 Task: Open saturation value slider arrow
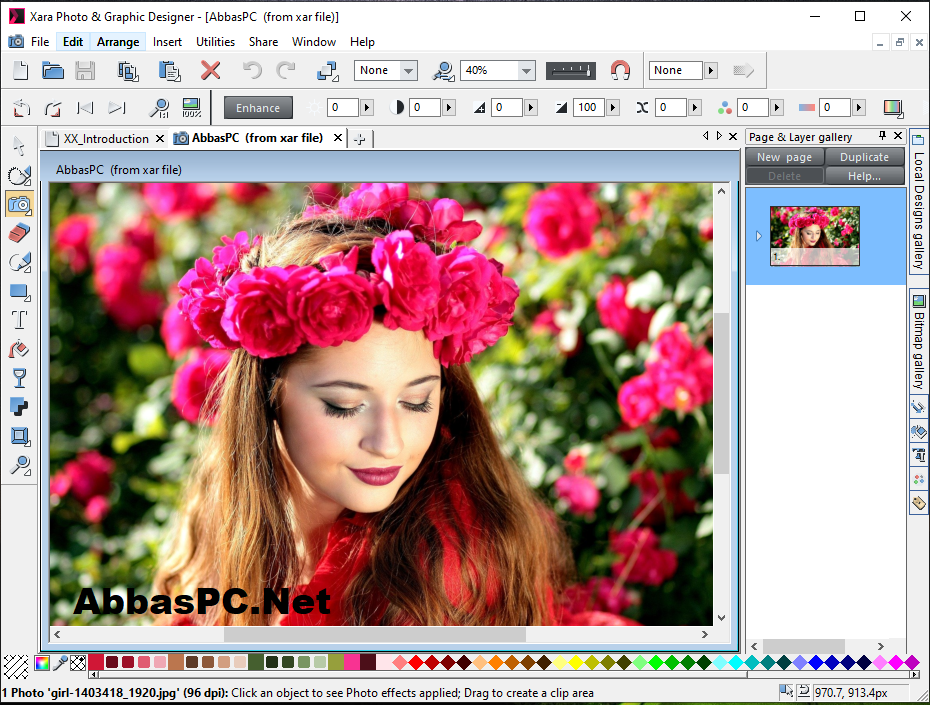click(777, 107)
